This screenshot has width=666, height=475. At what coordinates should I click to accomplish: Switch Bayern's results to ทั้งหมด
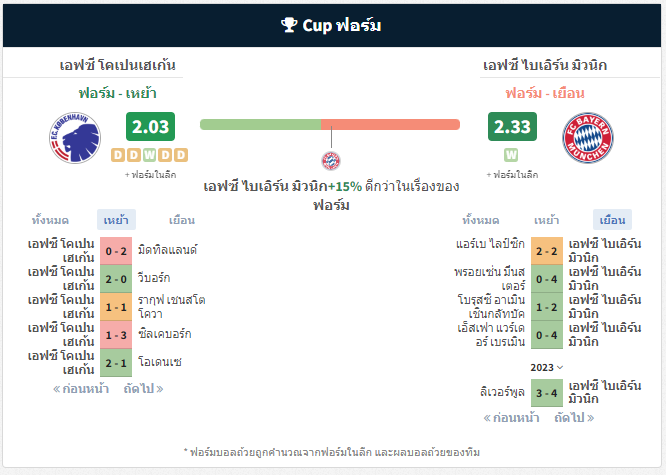[x=481, y=220]
